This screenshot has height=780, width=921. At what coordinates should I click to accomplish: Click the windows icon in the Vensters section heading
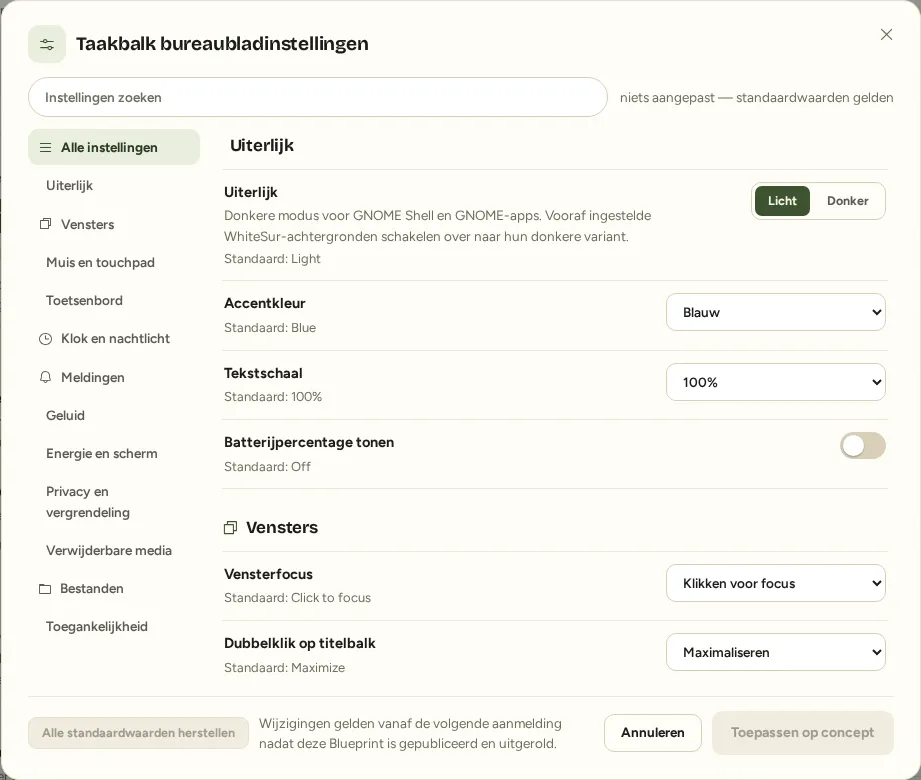click(x=231, y=527)
